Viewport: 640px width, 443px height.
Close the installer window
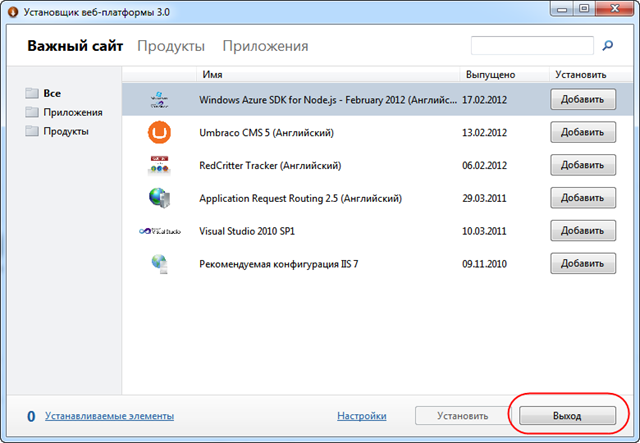[x=615, y=9]
